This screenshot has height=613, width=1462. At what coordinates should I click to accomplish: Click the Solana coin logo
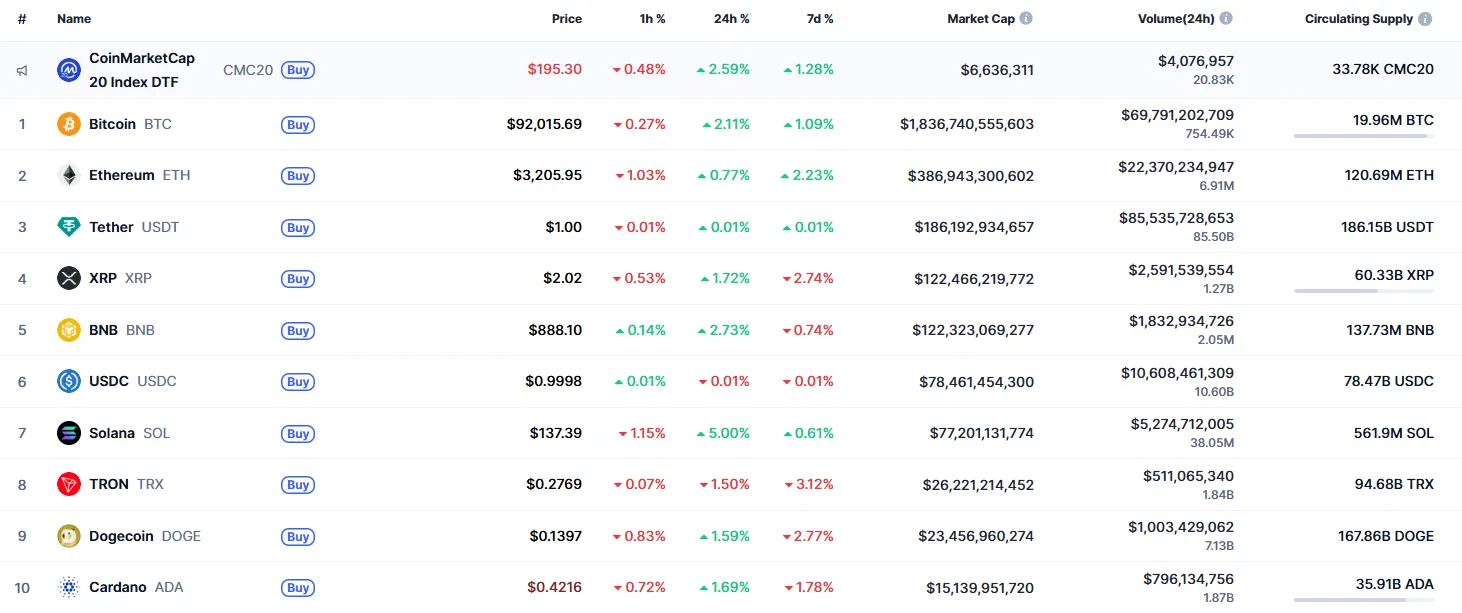68,433
